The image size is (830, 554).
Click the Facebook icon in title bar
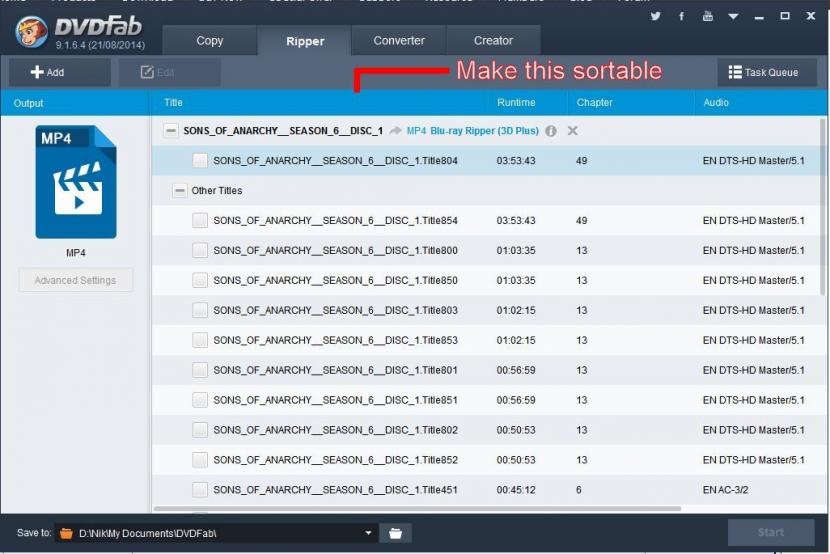tap(681, 16)
